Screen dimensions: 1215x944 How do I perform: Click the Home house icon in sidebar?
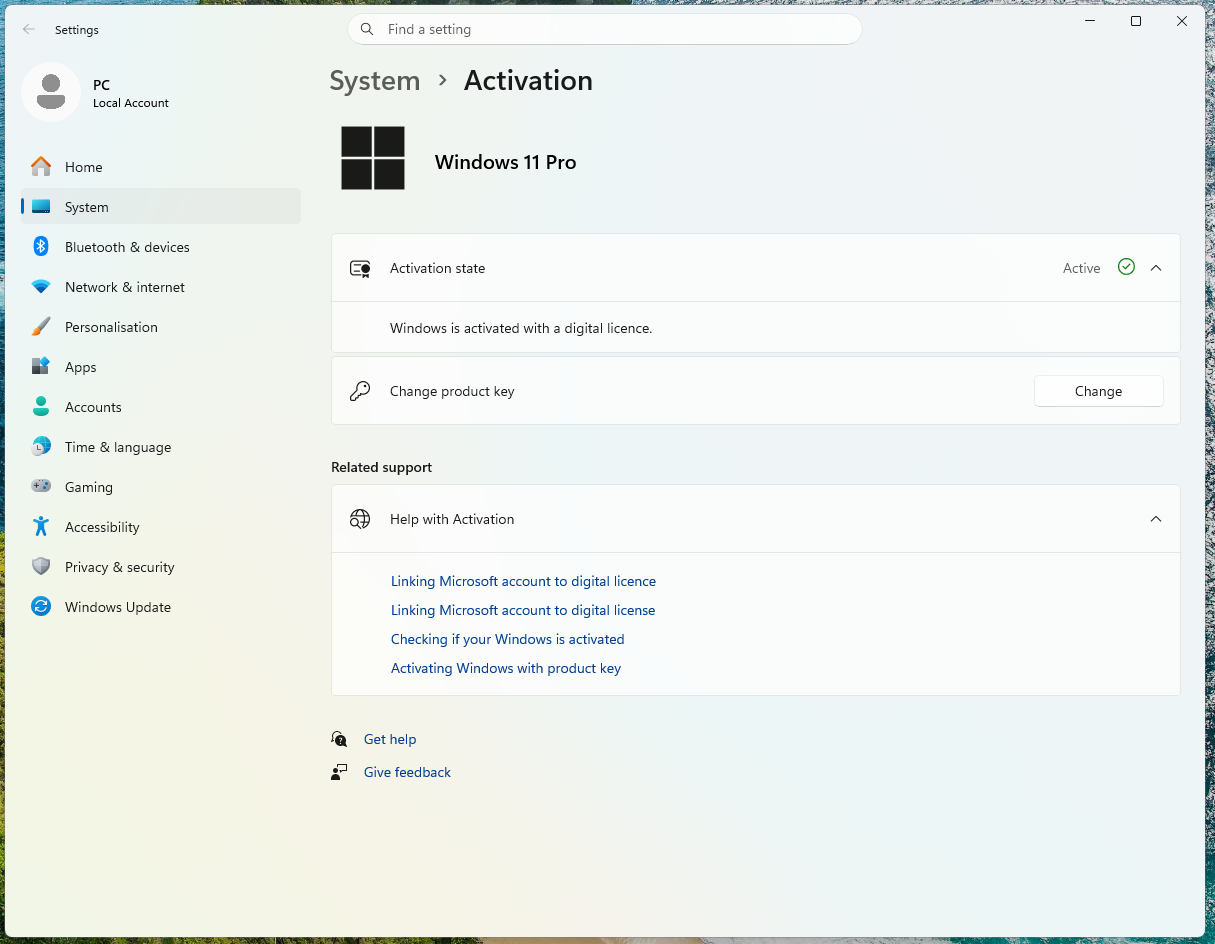(41, 167)
